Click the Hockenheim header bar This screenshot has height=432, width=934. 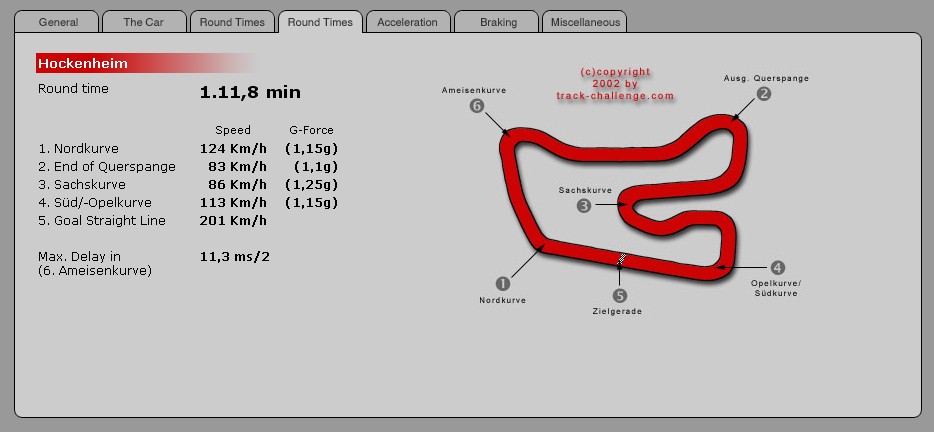tap(146, 63)
